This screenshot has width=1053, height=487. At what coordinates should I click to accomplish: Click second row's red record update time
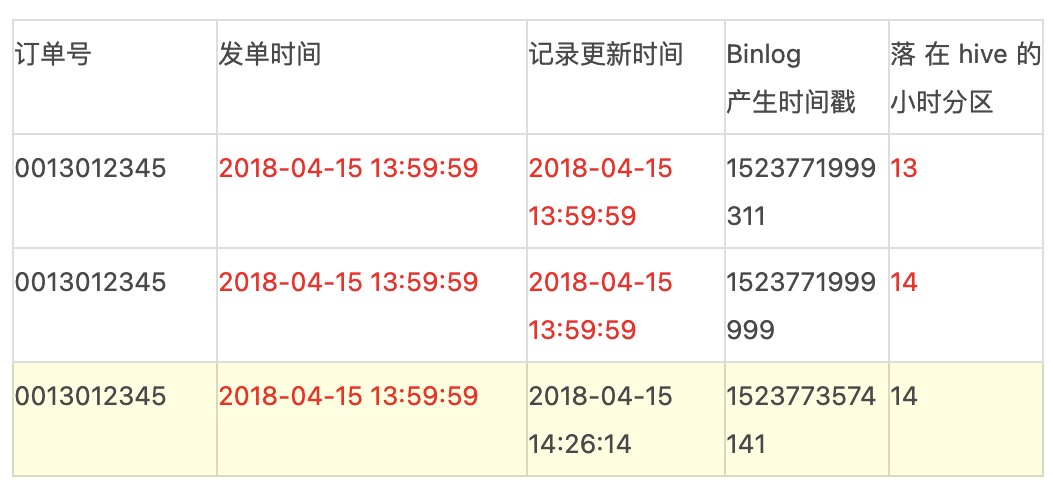pyautogui.click(x=600, y=306)
